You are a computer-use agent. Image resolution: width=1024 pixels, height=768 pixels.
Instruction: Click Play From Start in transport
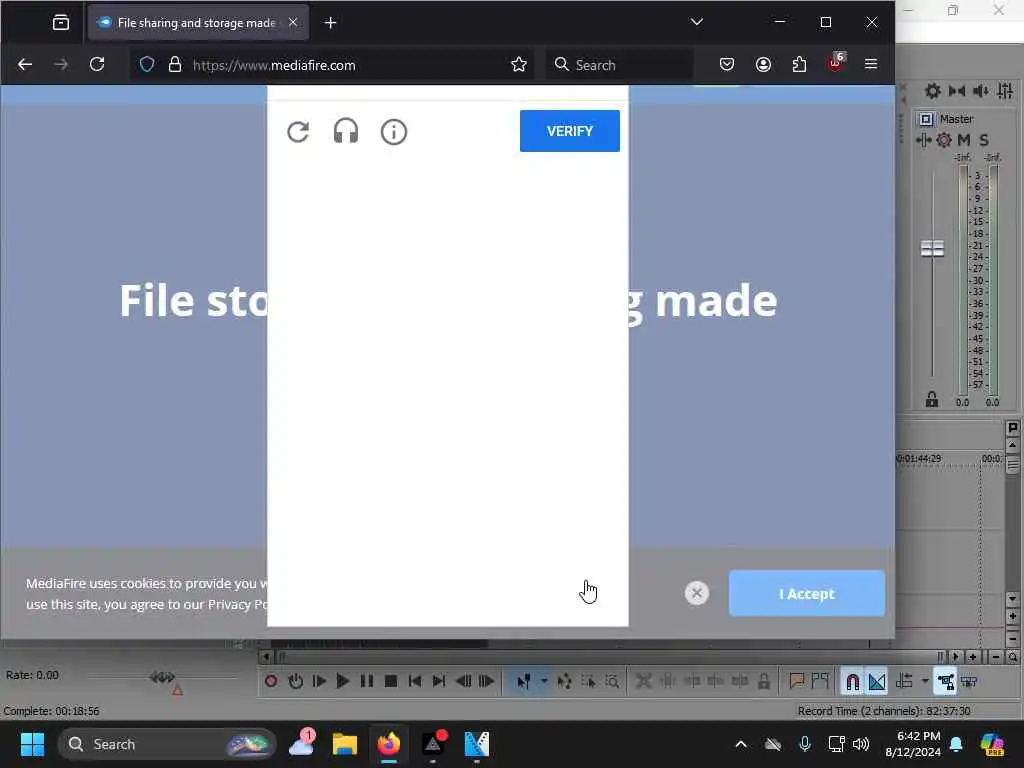pyautogui.click(x=319, y=681)
